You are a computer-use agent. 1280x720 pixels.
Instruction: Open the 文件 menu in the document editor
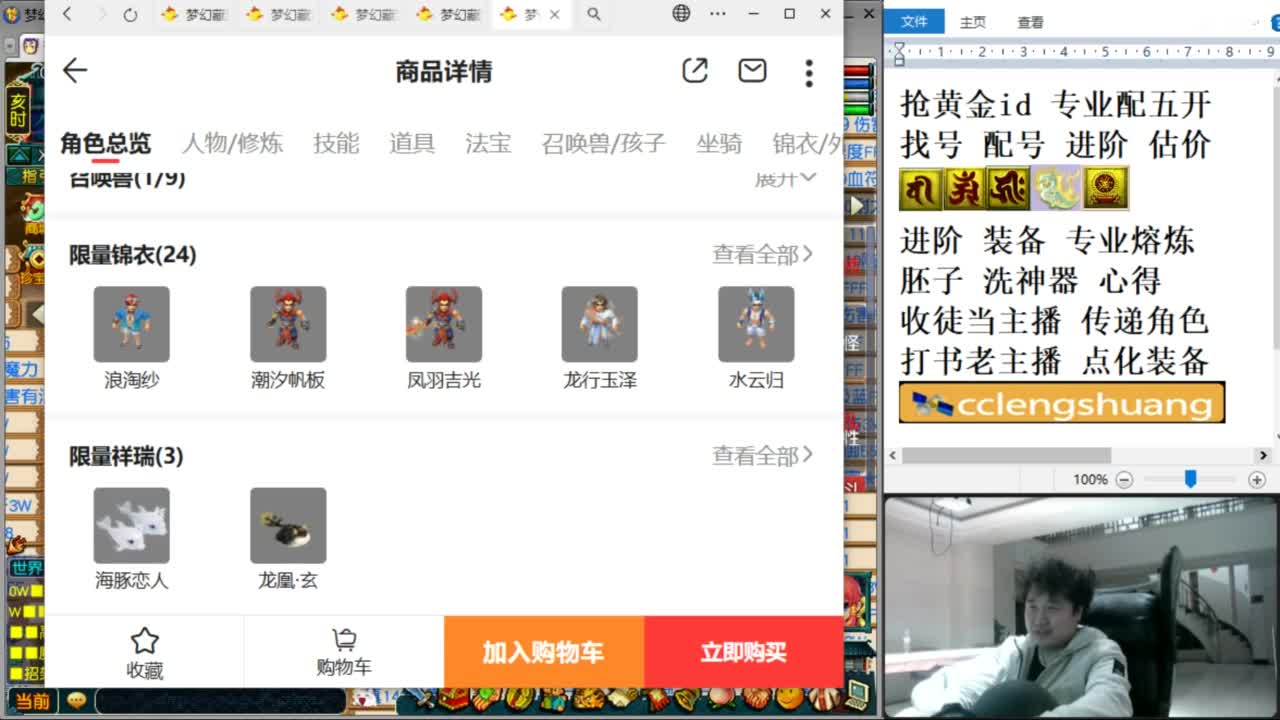click(914, 21)
